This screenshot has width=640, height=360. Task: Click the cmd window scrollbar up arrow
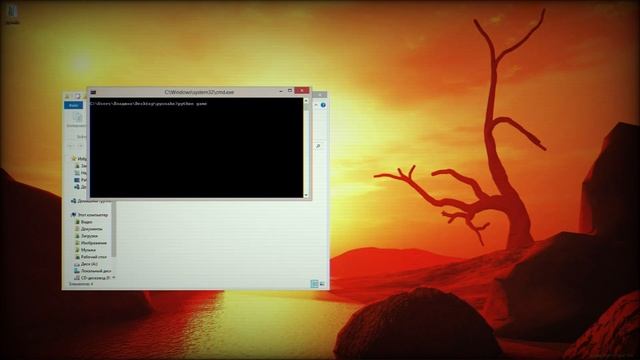pyautogui.click(x=306, y=100)
